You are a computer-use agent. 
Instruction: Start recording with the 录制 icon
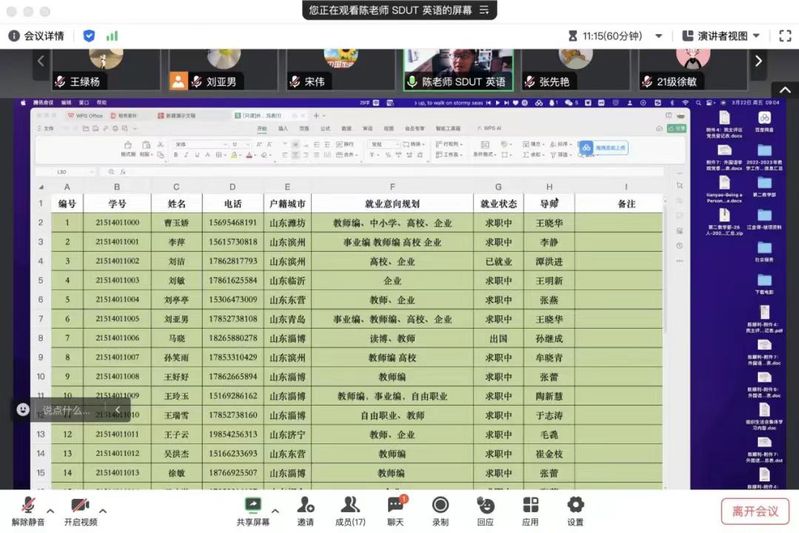point(440,505)
